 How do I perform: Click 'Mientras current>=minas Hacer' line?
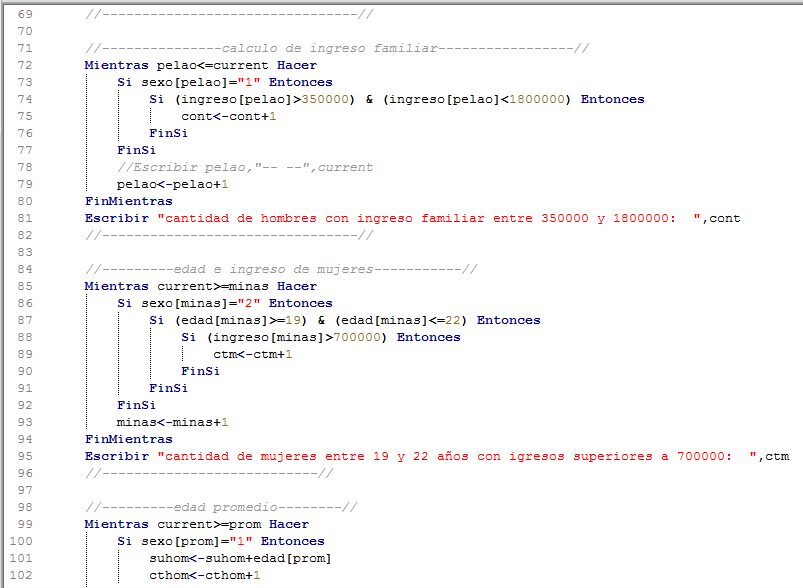201,286
